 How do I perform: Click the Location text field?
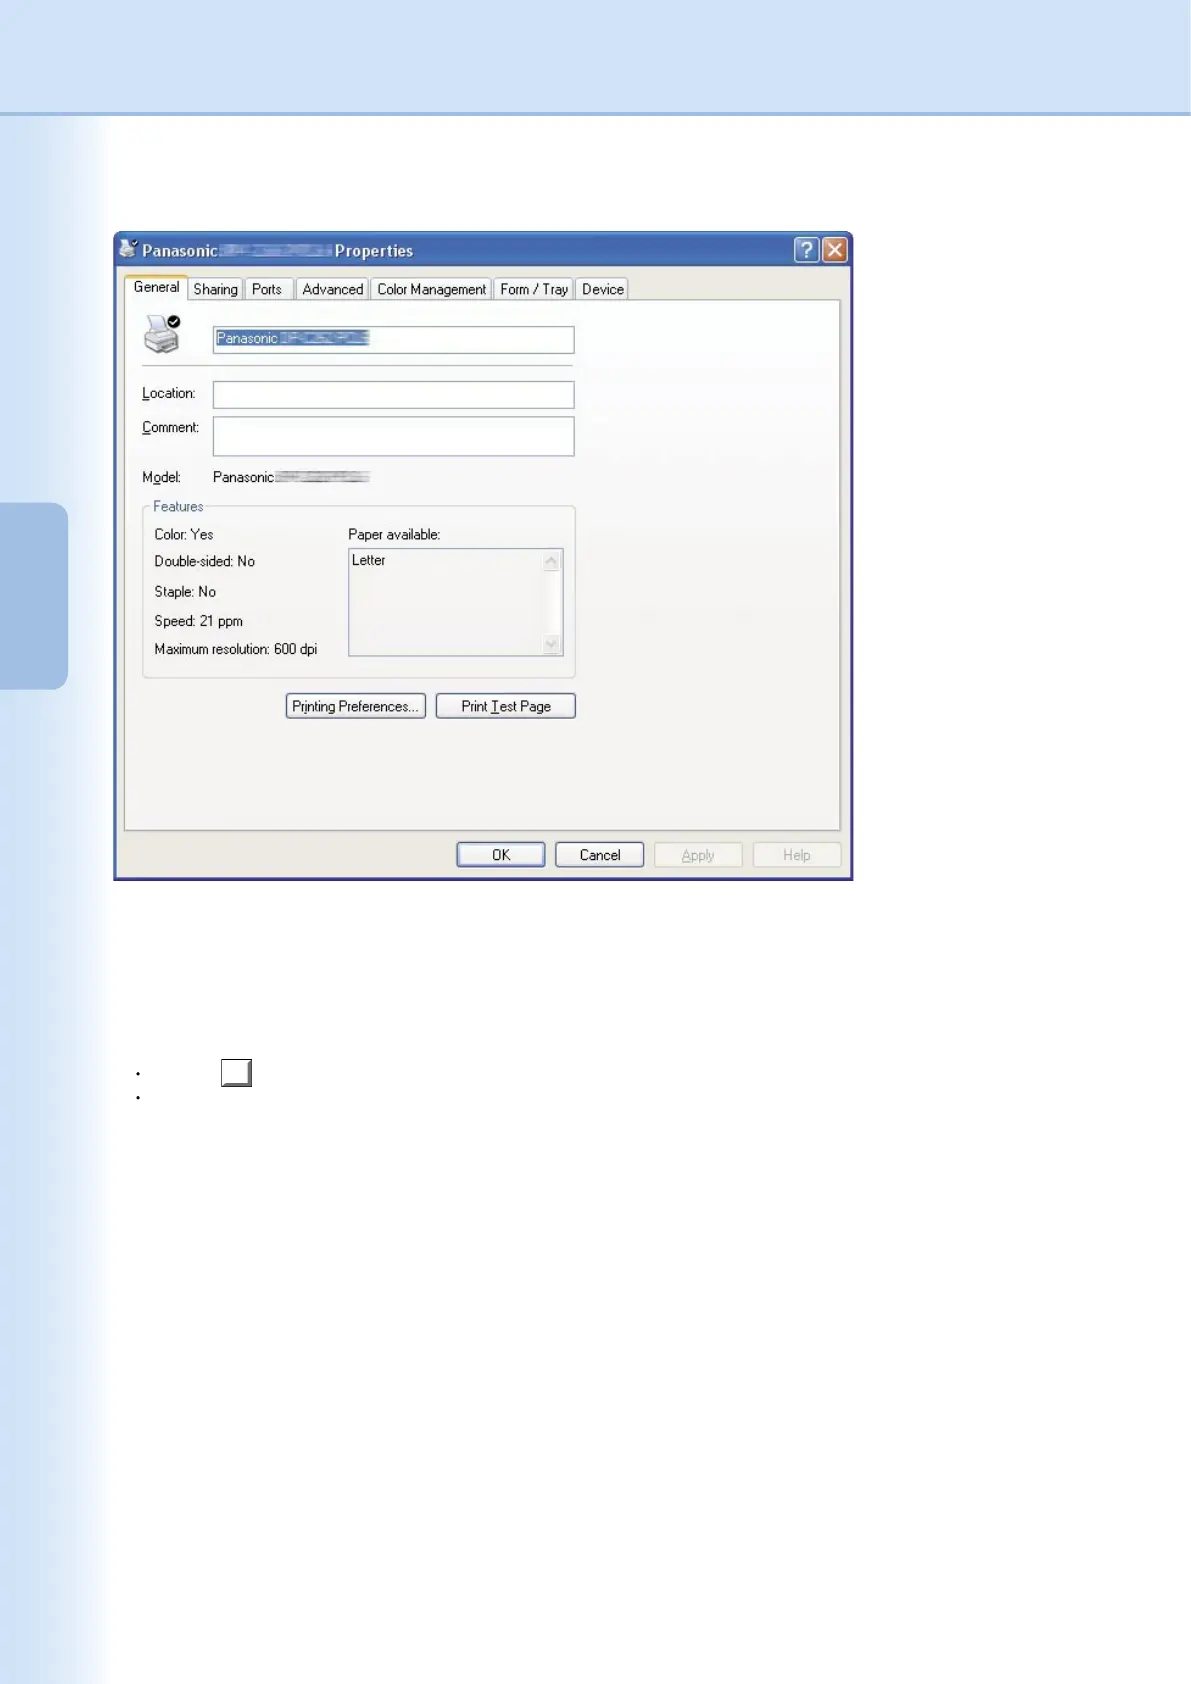click(393, 394)
